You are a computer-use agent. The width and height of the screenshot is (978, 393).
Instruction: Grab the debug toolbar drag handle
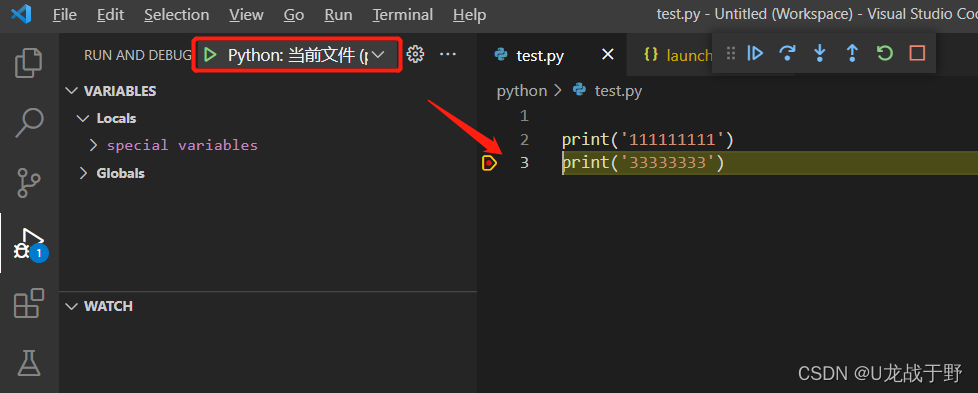pos(731,53)
